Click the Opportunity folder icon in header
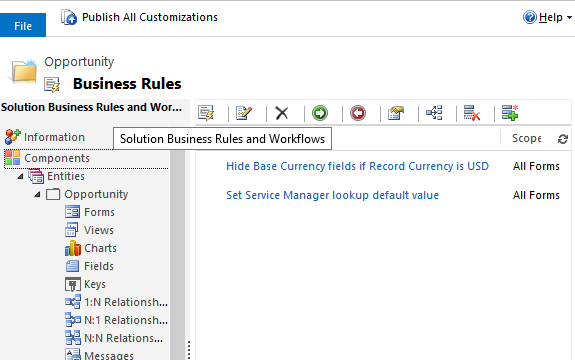Image resolution: width=575 pixels, height=360 pixels. point(23,71)
